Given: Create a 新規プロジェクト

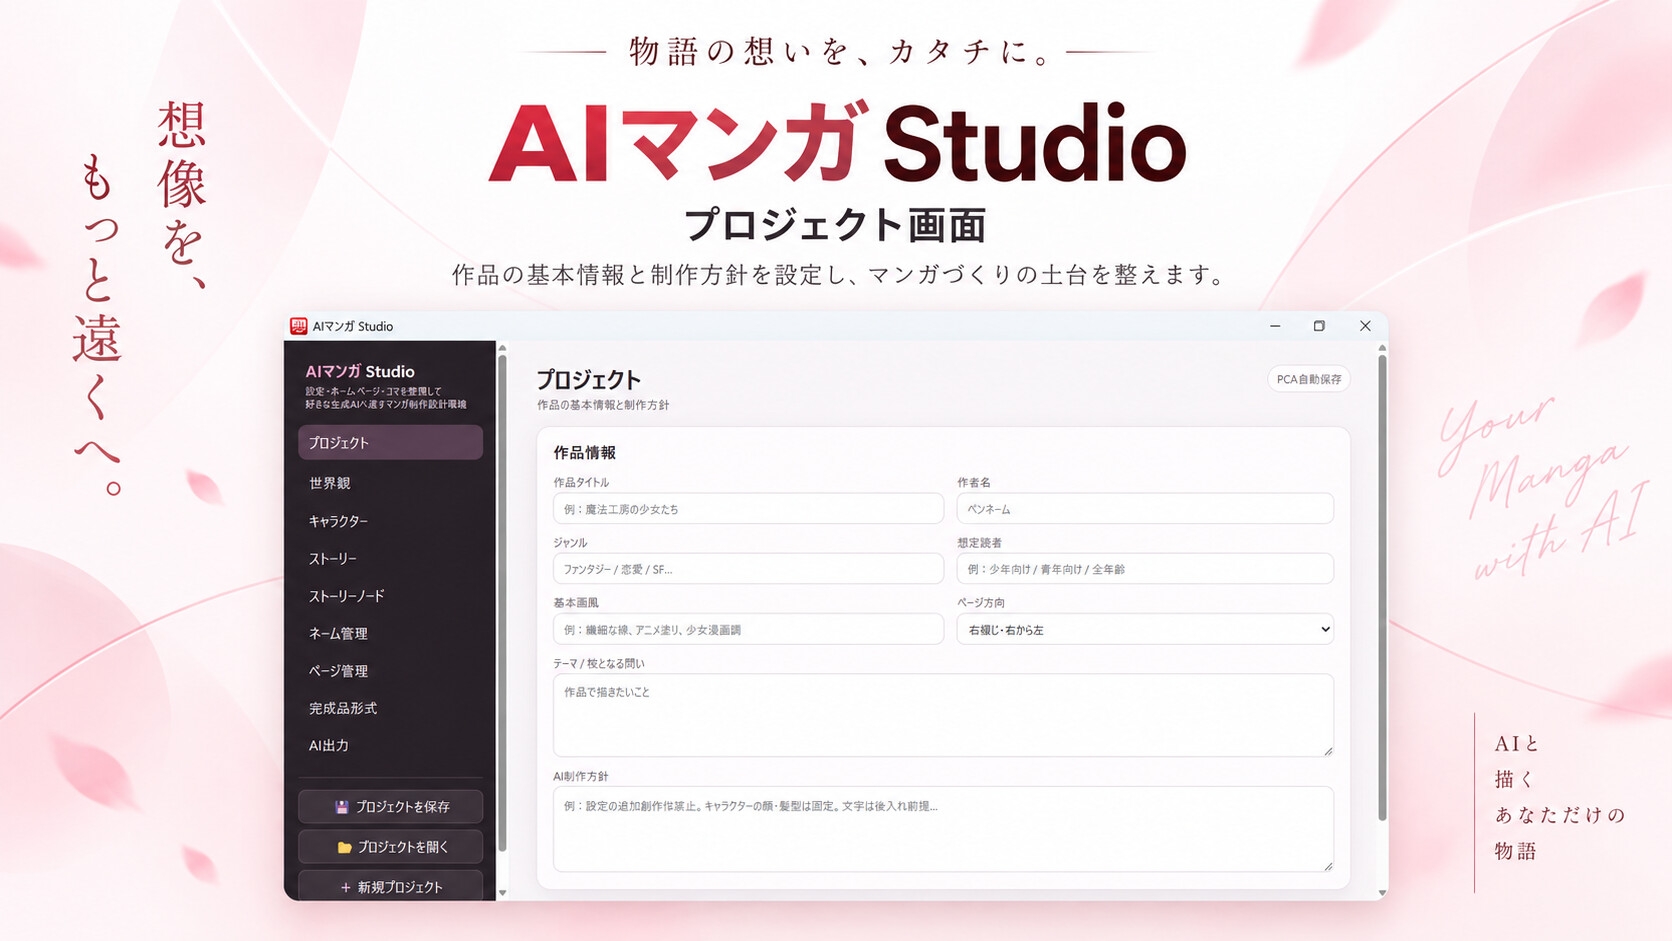Looking at the screenshot, I should pyautogui.click(x=390, y=886).
